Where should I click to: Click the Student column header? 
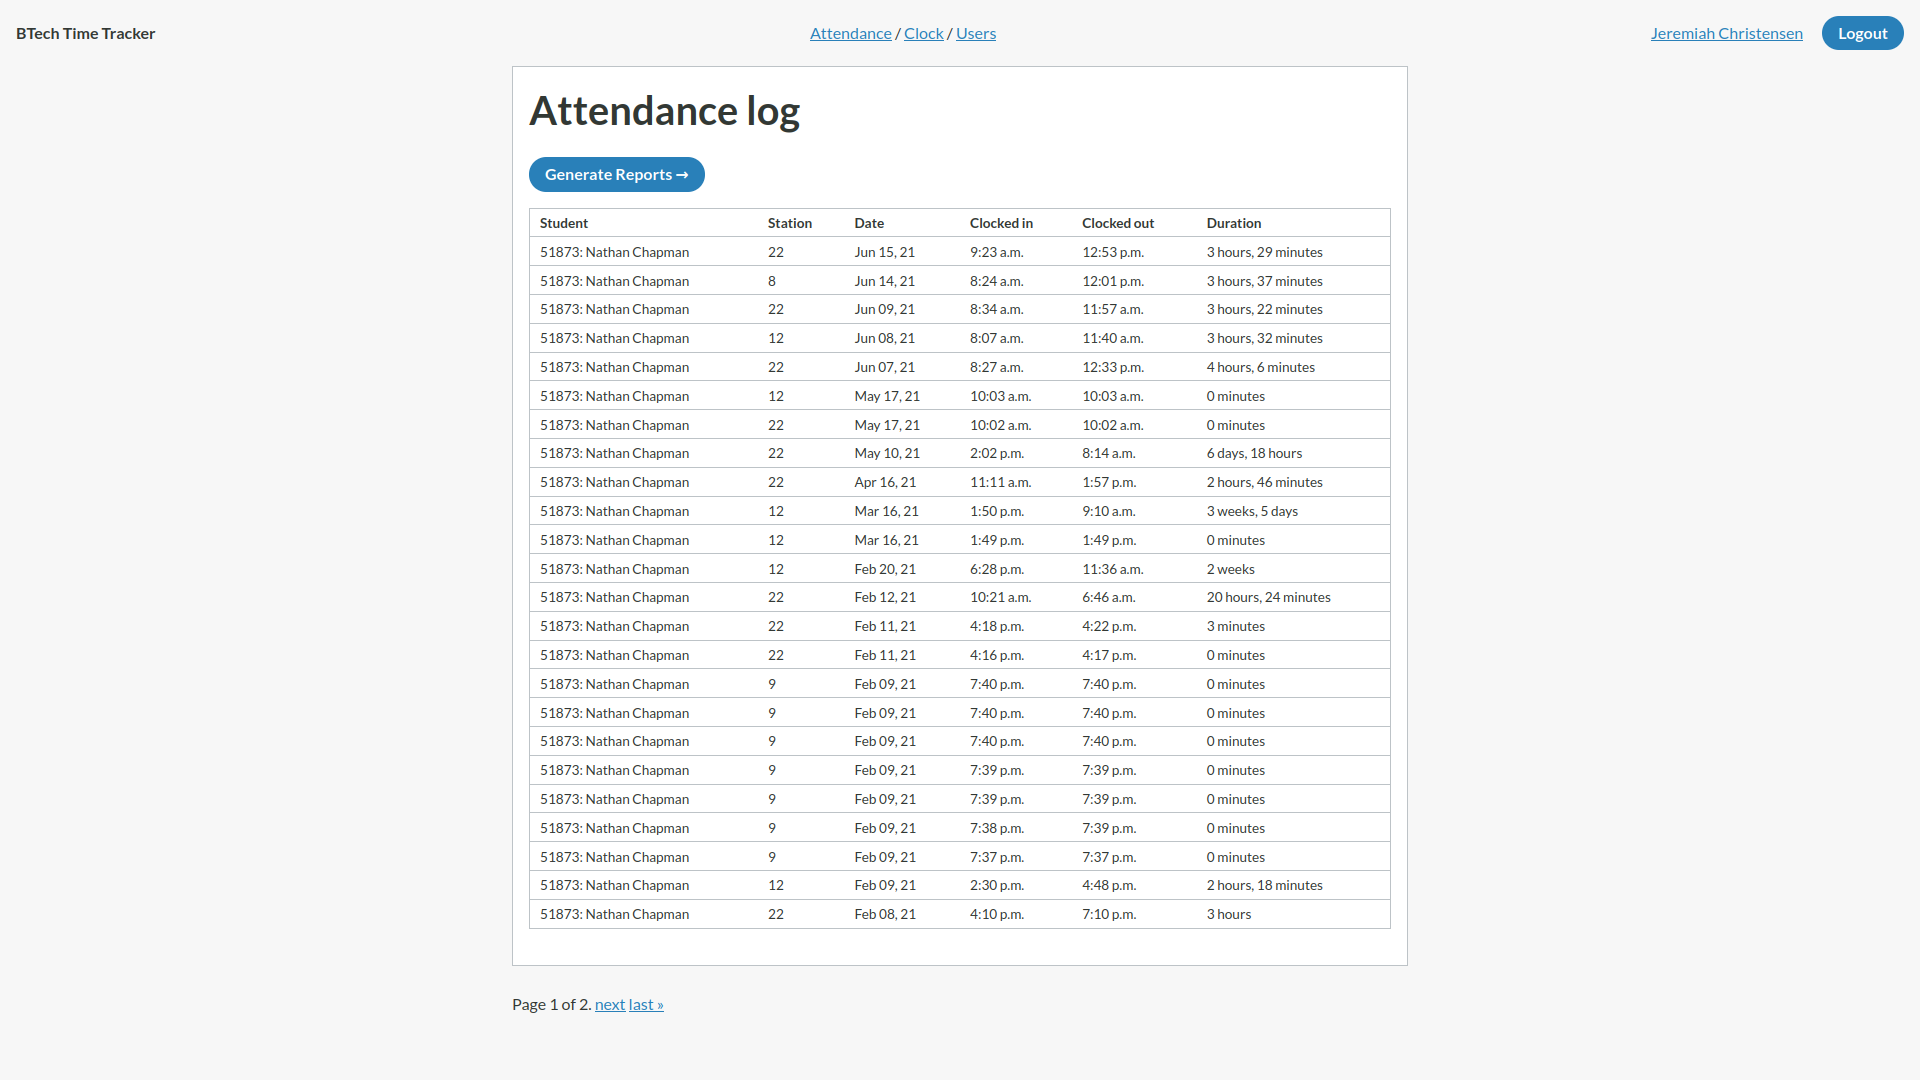tap(564, 223)
